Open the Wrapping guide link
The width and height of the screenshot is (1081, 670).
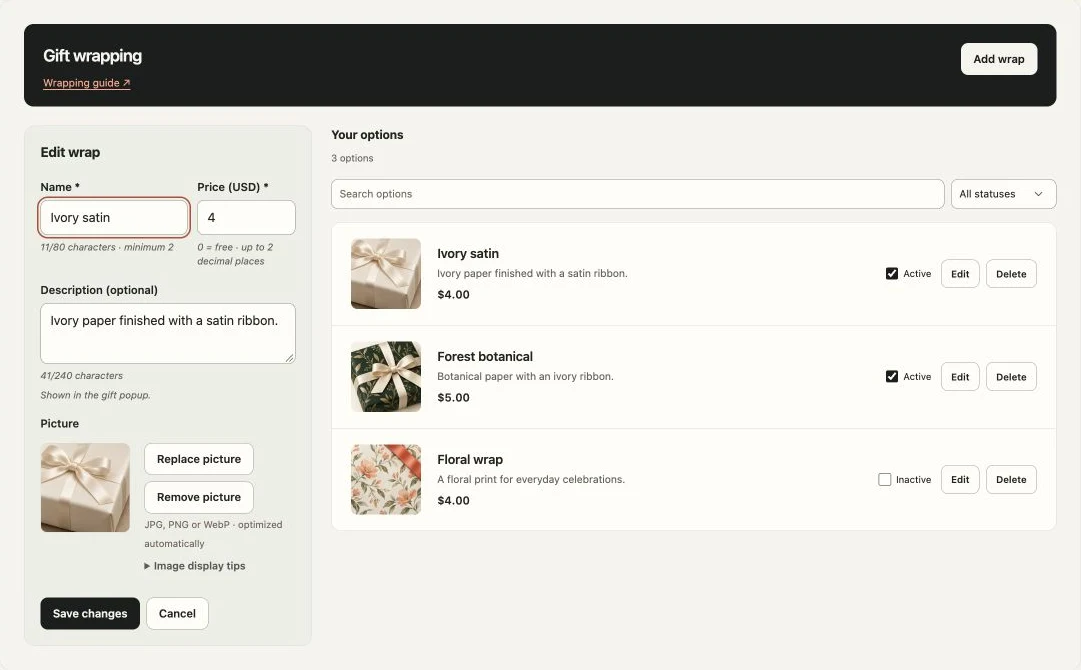[x=86, y=83]
